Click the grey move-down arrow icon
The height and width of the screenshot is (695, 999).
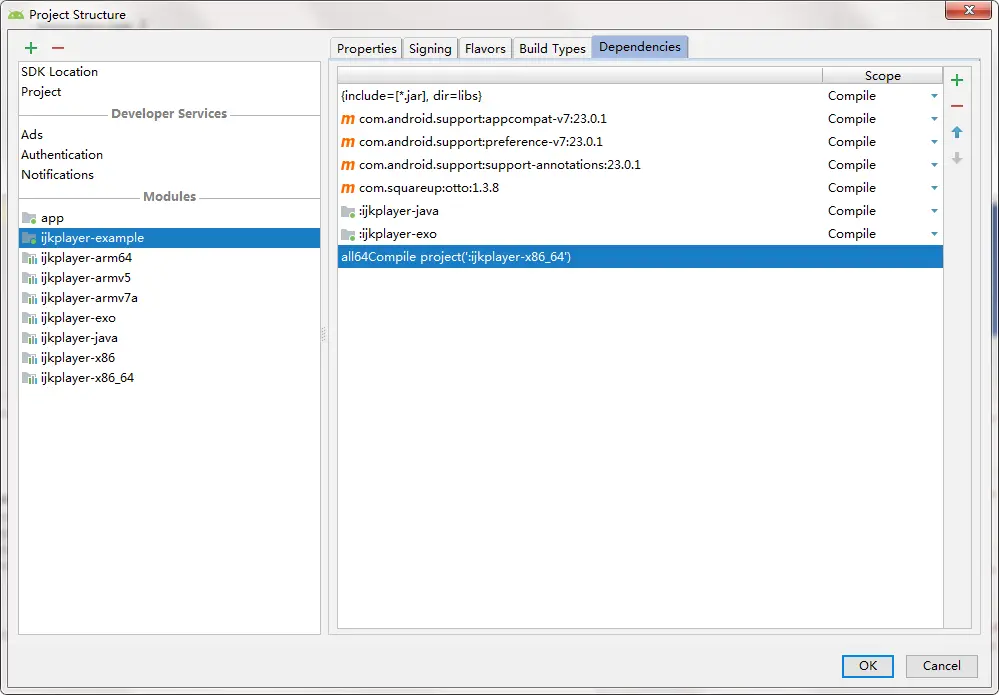pyautogui.click(x=957, y=158)
